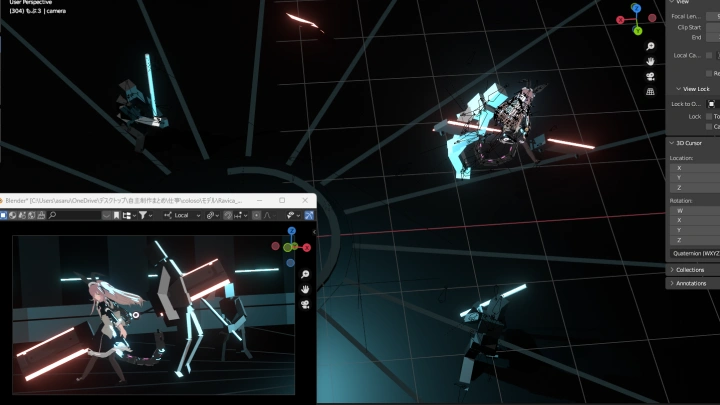Viewport: 720px width, 405px height.
Task: Click the zoom view icon in main viewport
Action: (x=650, y=46)
